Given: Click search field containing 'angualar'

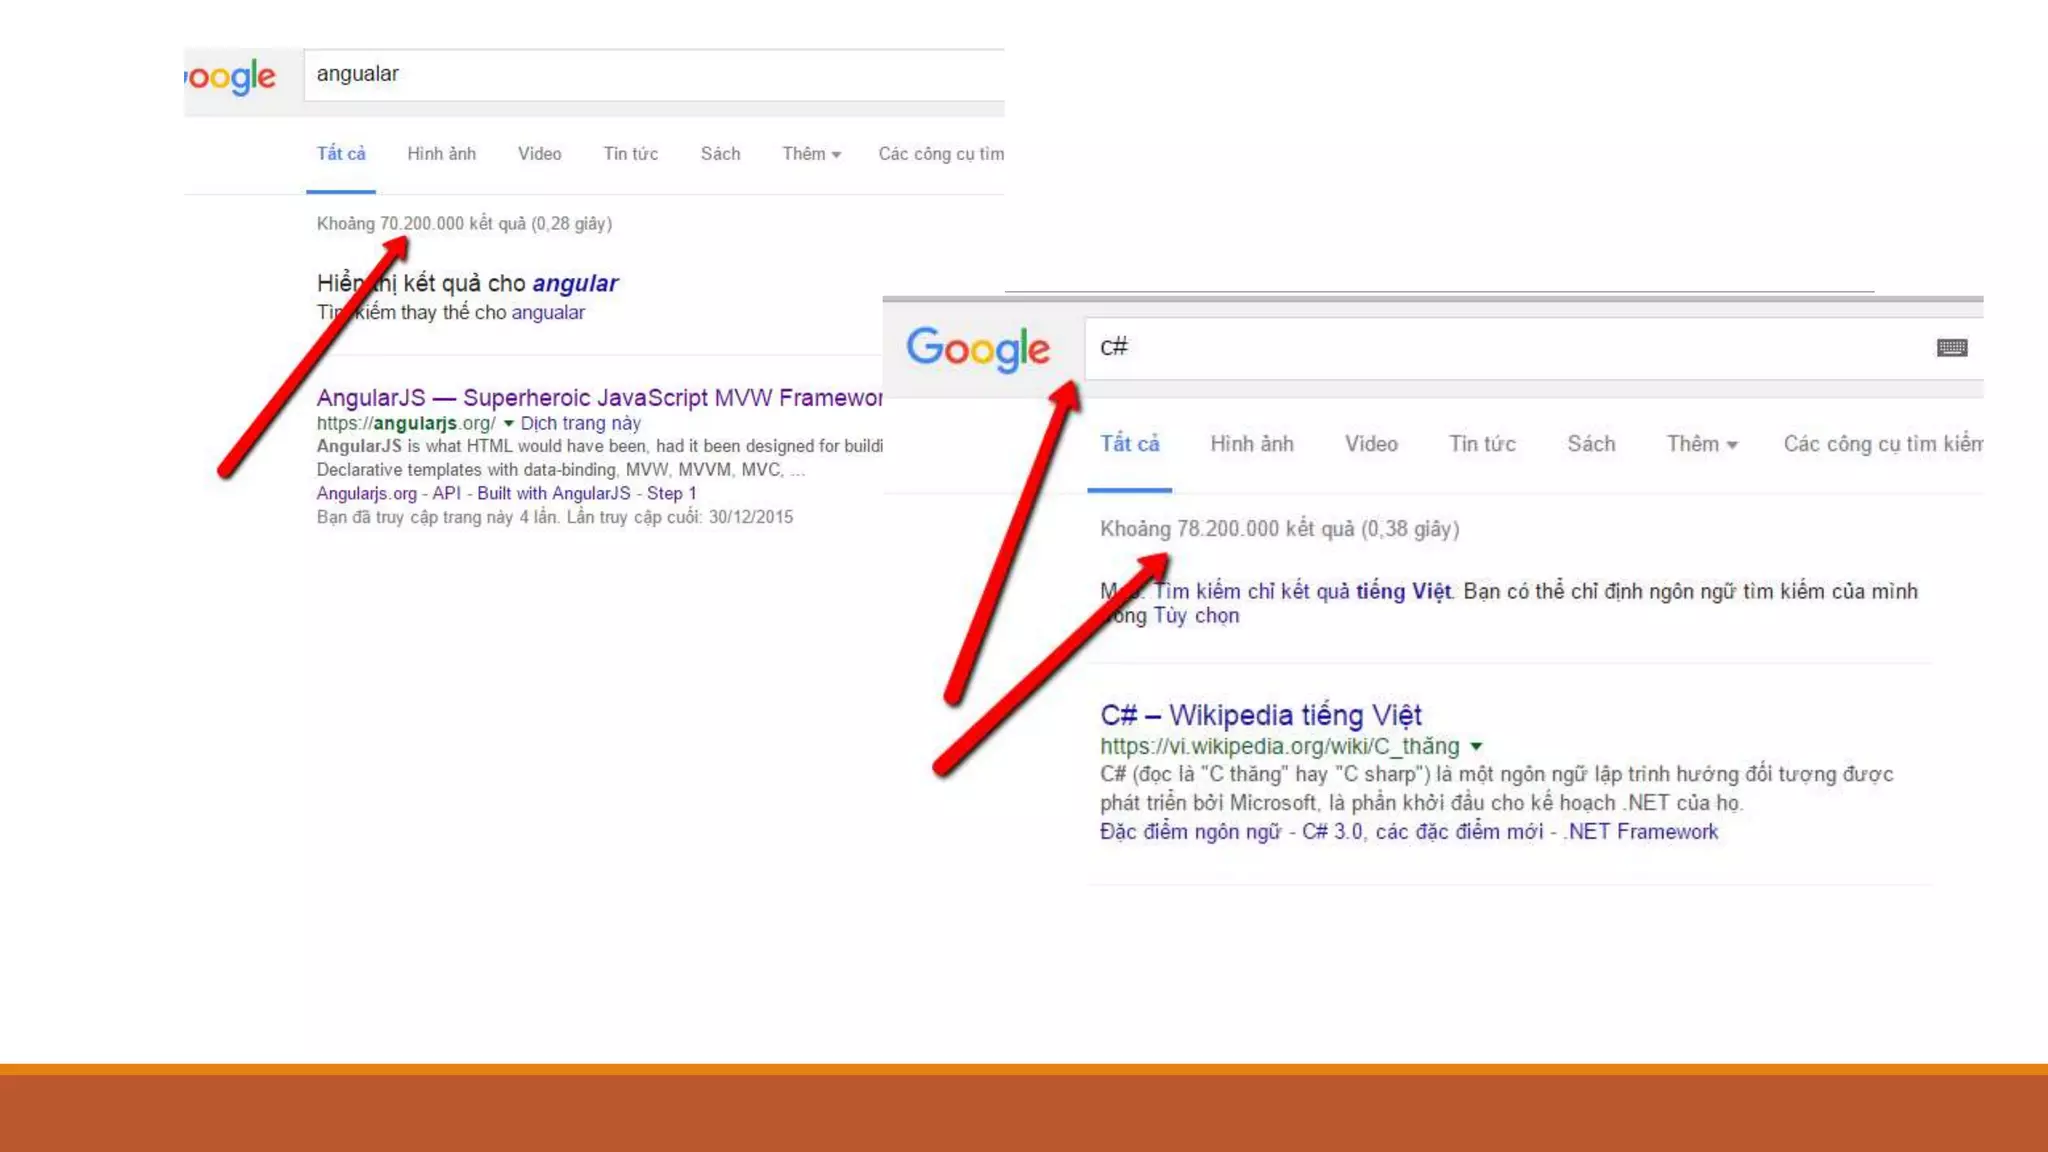Looking at the screenshot, I should point(650,75).
